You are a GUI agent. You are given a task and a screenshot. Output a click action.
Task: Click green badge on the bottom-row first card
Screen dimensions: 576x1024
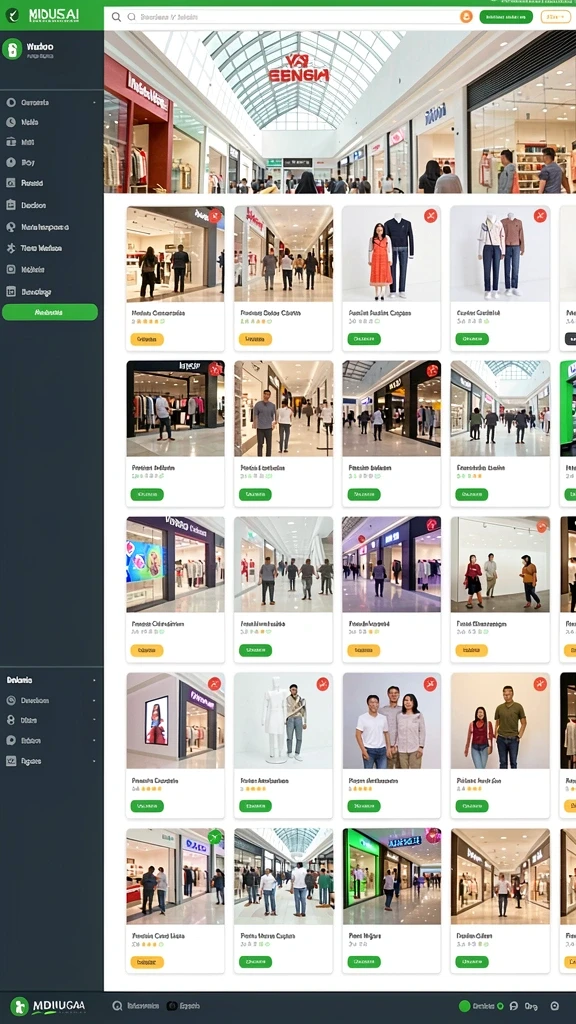coord(215,837)
